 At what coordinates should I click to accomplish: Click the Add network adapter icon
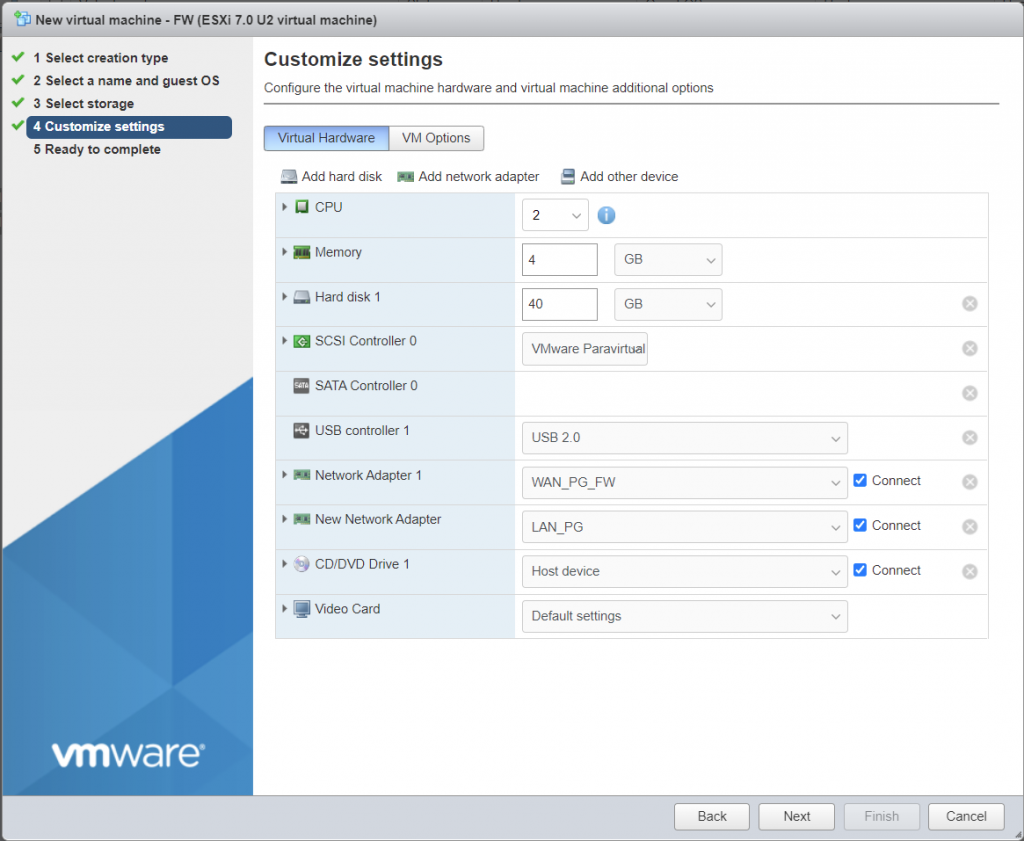(x=406, y=177)
